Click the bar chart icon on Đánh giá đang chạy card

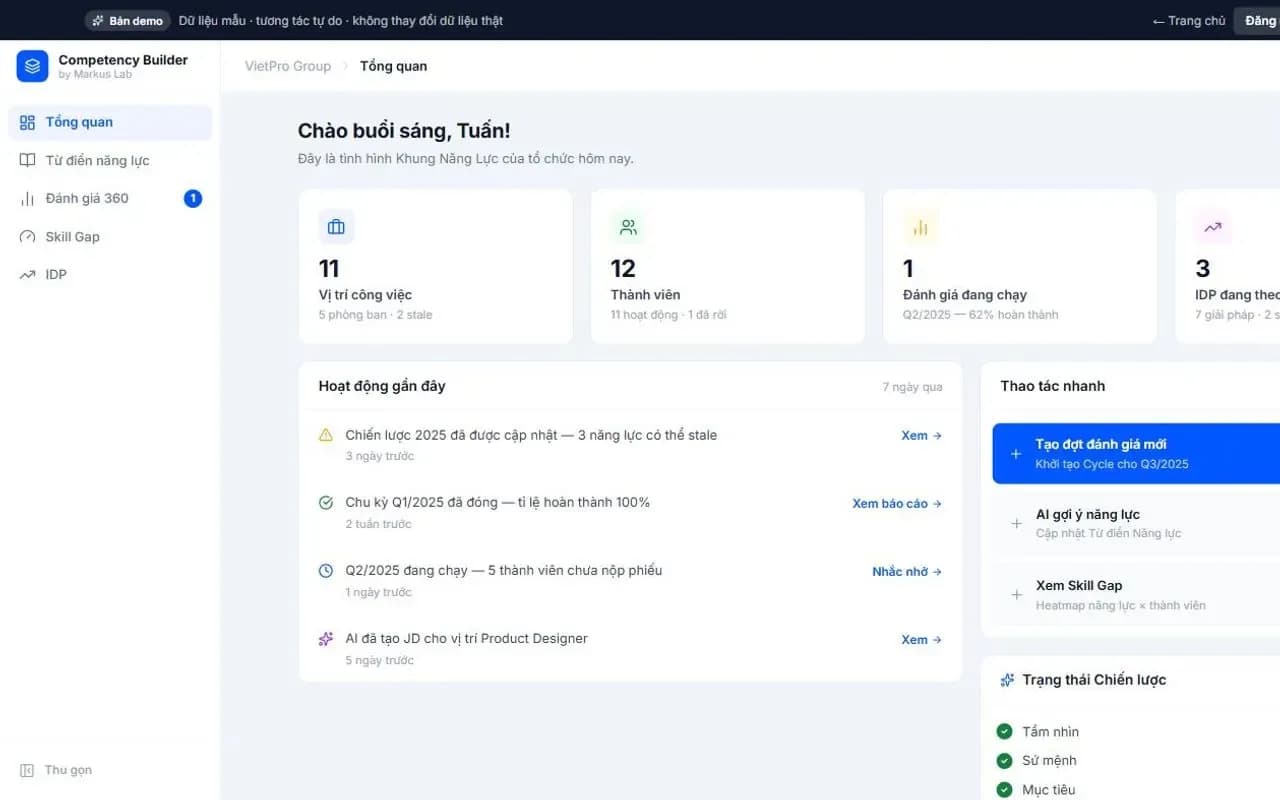920,227
